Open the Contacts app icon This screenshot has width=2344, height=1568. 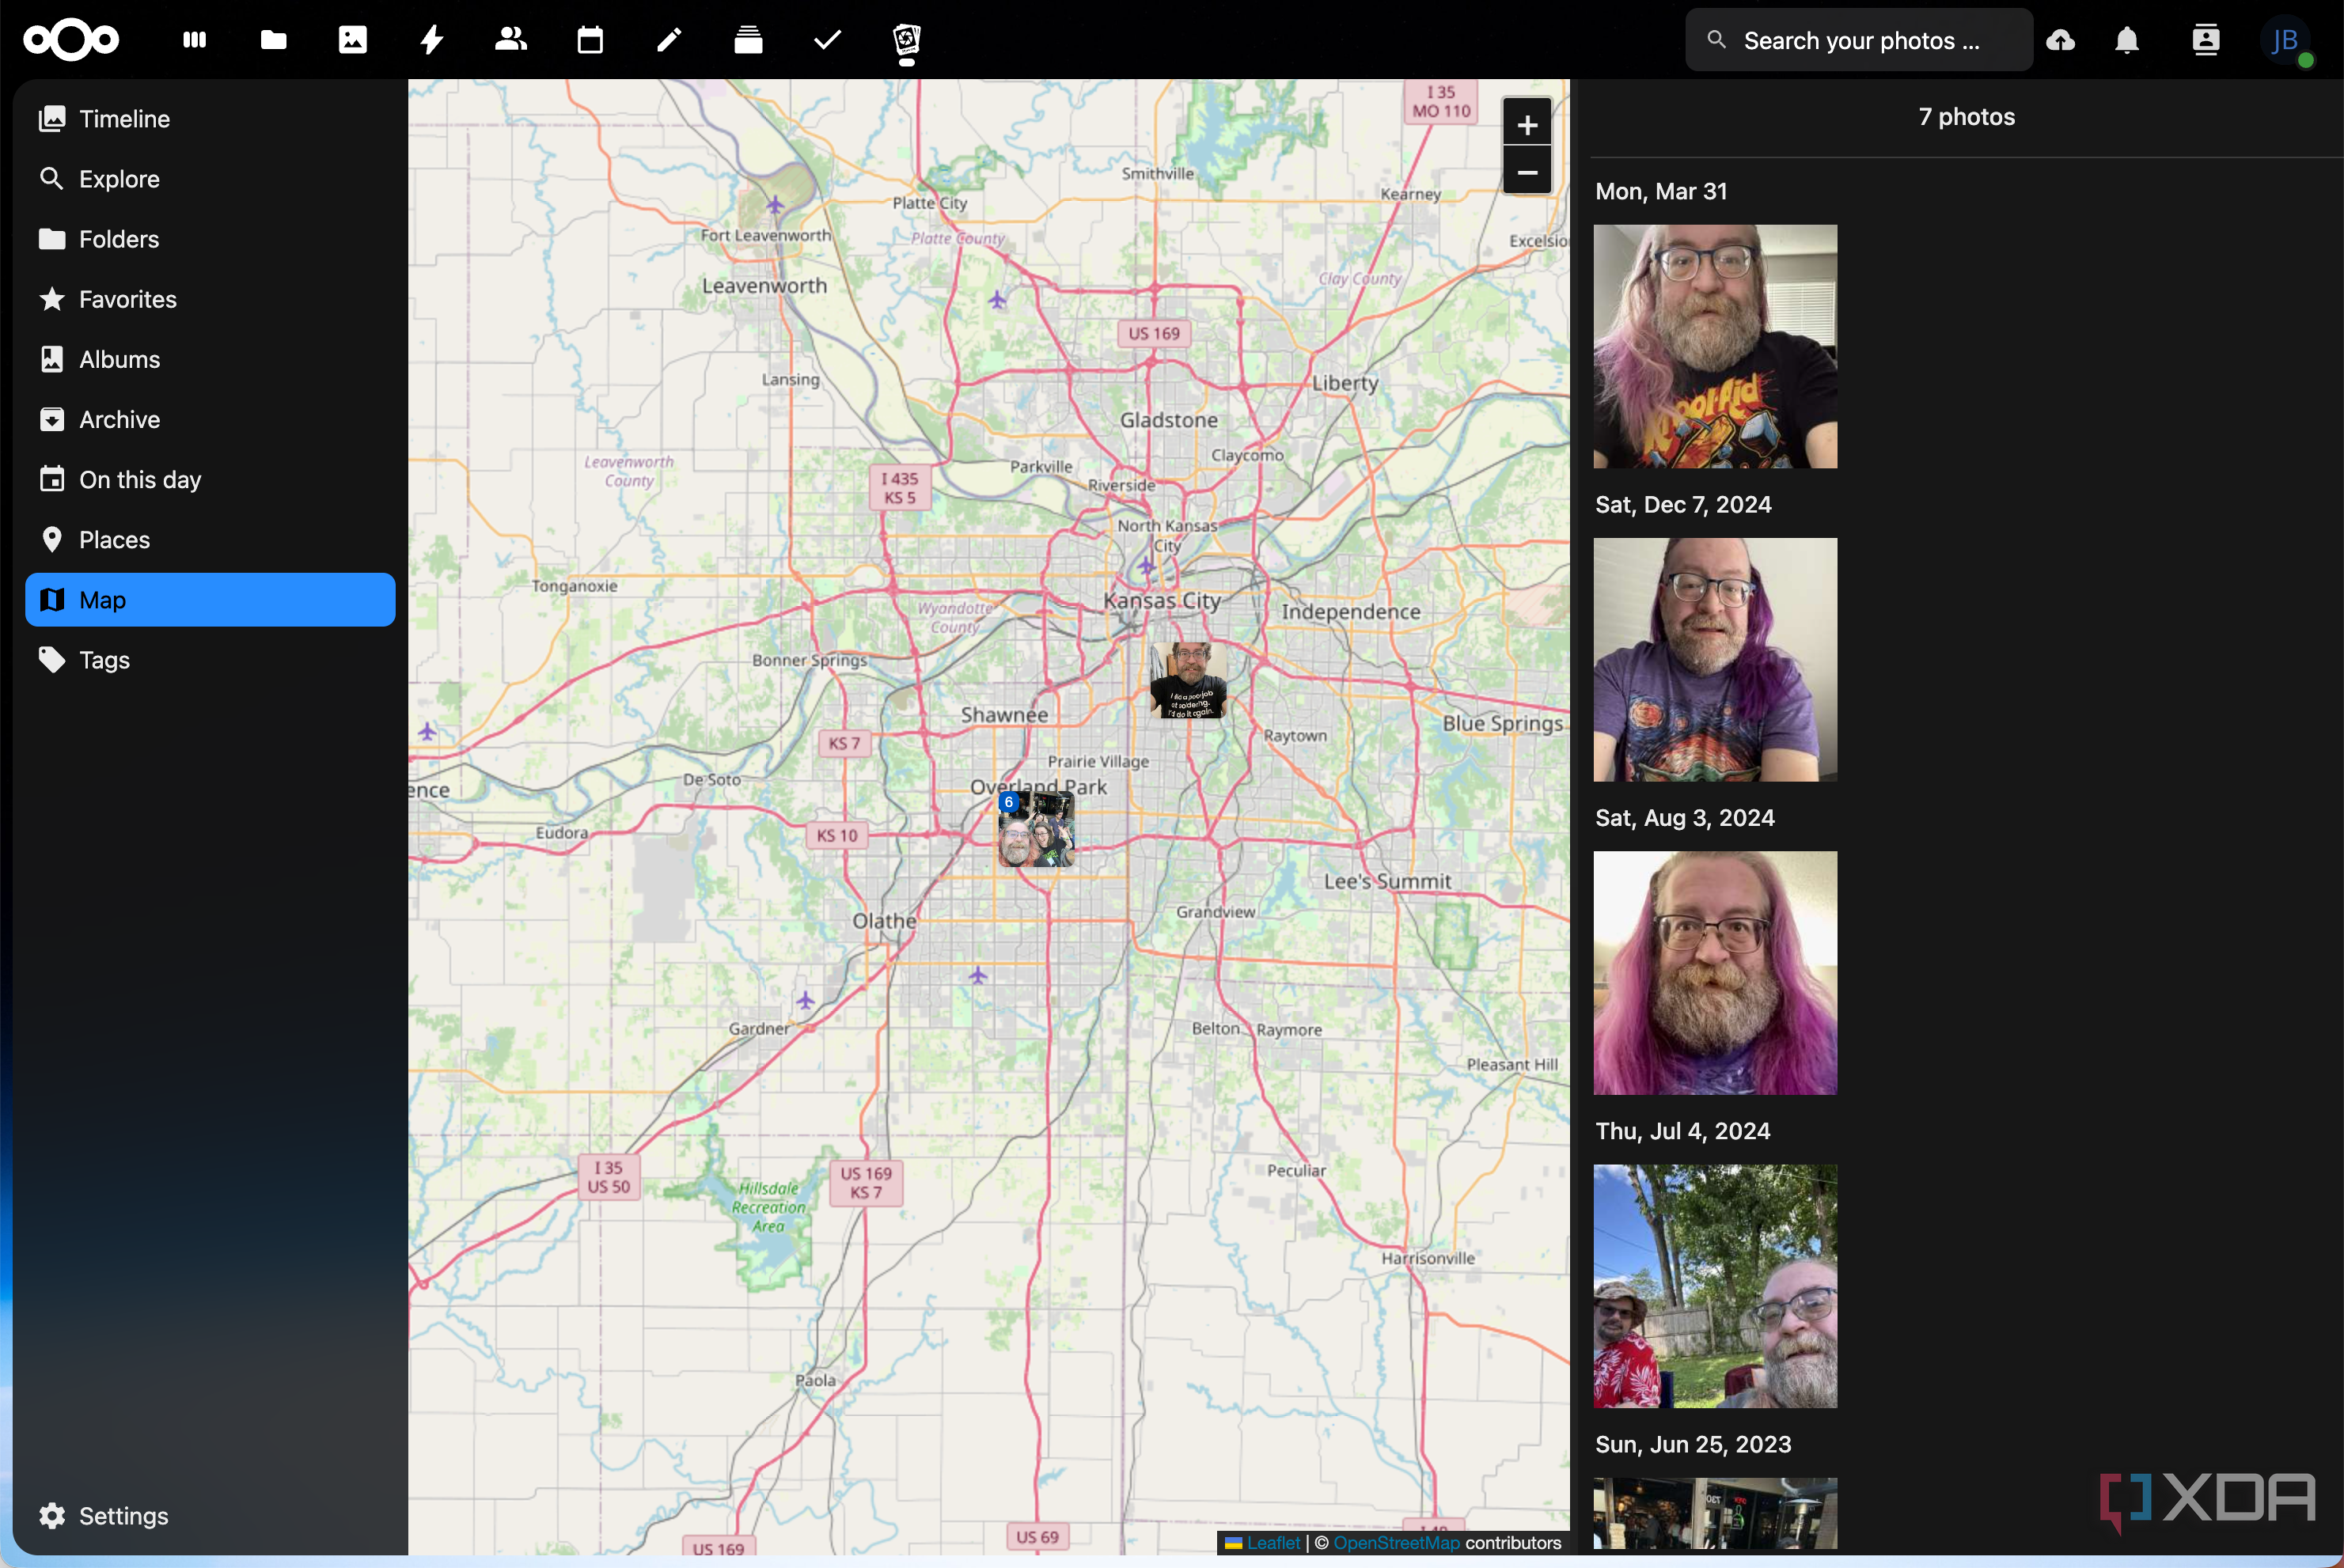point(511,40)
